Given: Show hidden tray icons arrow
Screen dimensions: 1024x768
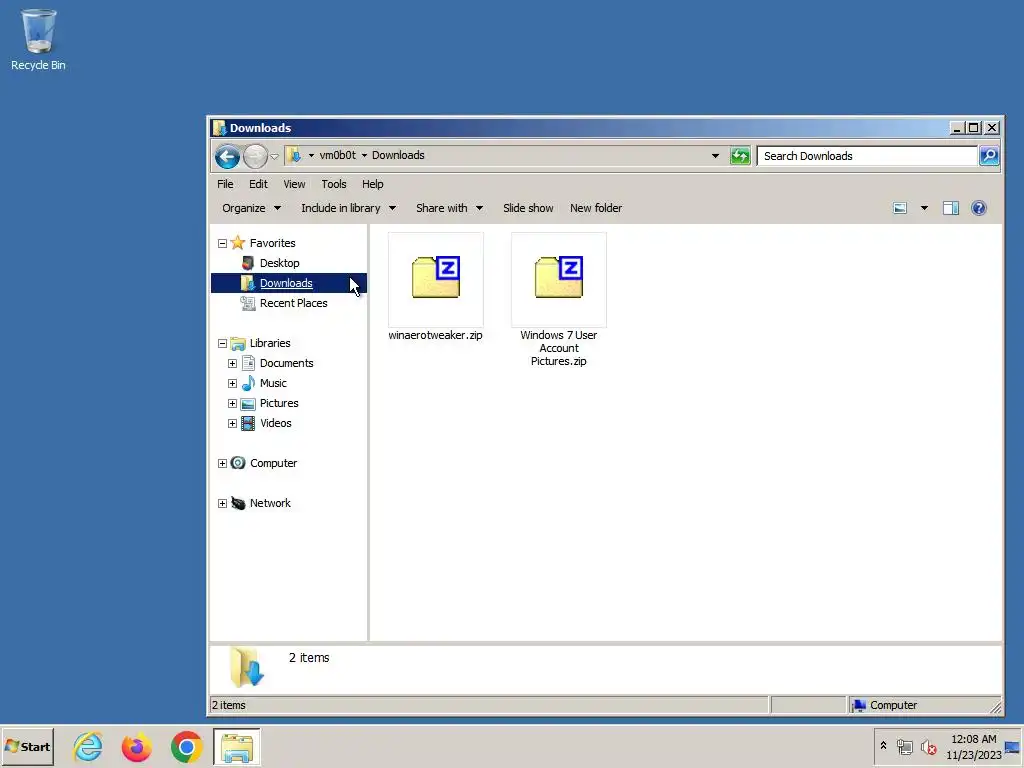Looking at the screenshot, I should click(x=883, y=746).
